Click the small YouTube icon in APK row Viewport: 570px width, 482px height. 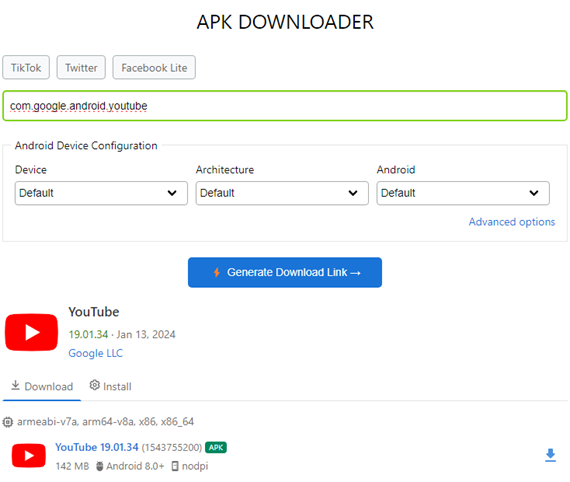pos(29,455)
